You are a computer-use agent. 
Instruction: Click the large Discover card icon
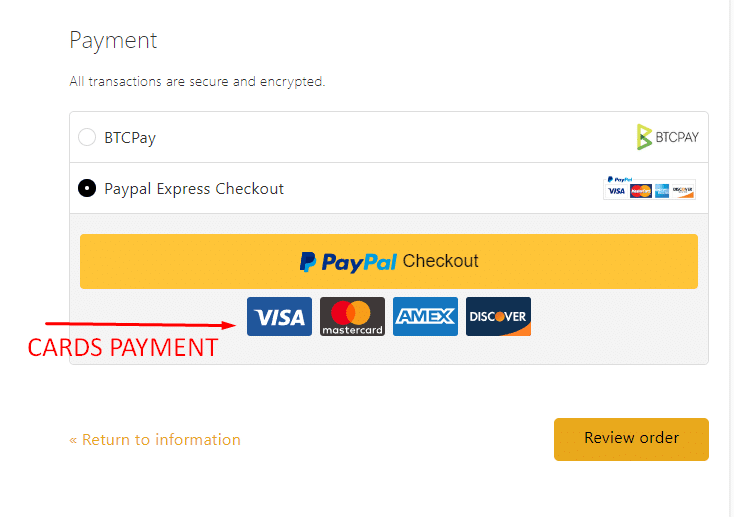click(x=498, y=317)
